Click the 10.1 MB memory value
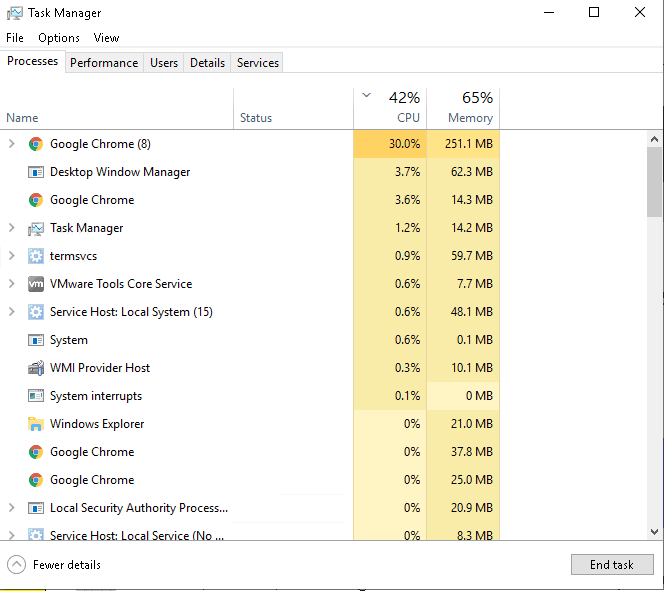This screenshot has width=664, height=591. [x=472, y=367]
